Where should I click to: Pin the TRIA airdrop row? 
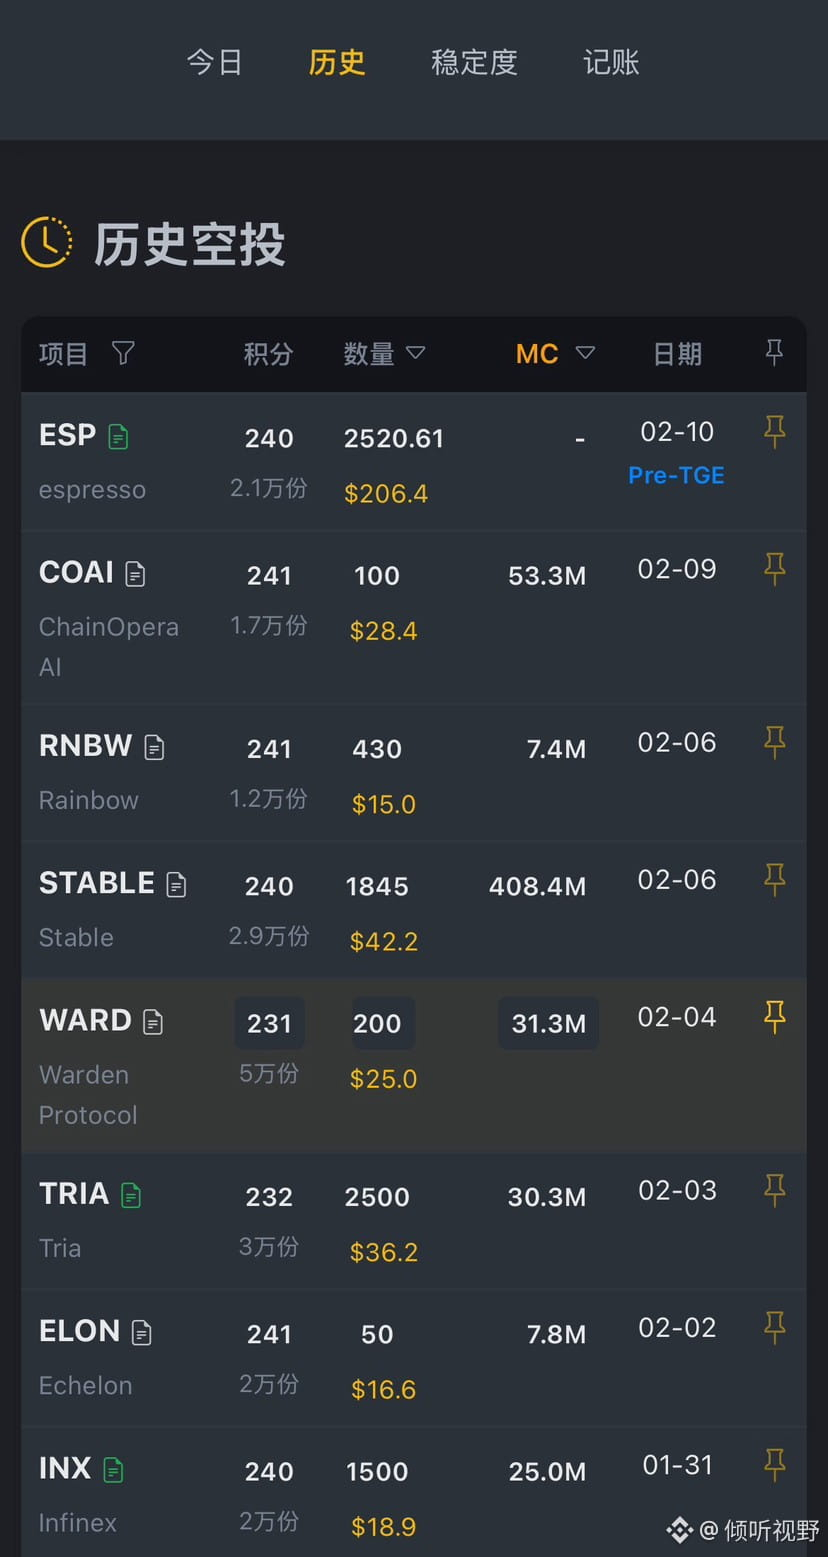(774, 1190)
